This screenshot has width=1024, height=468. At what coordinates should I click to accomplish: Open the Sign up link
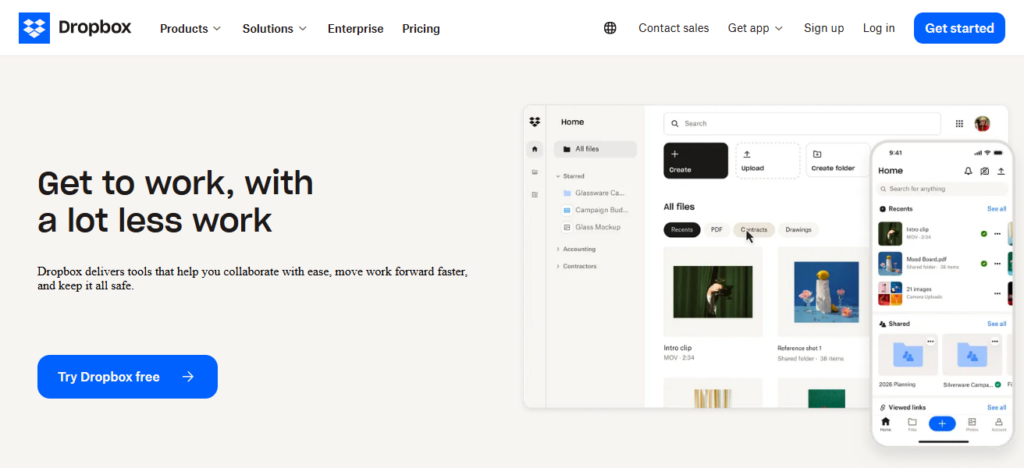coord(824,28)
